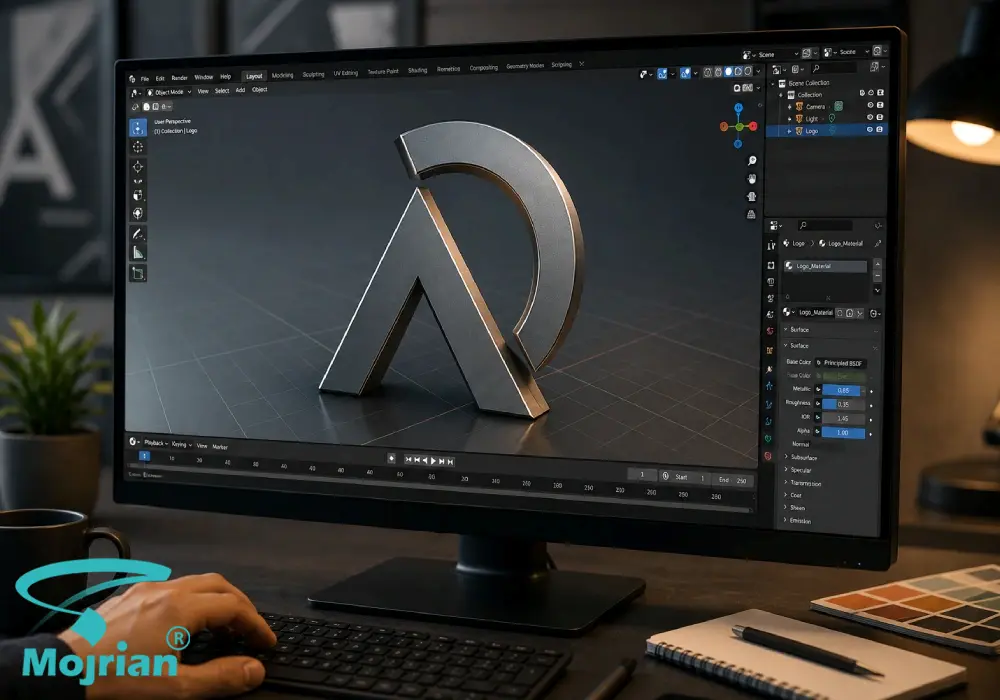Image resolution: width=1000 pixels, height=700 pixels.
Task: Activate the Measure ruler tool
Action: click(x=138, y=253)
